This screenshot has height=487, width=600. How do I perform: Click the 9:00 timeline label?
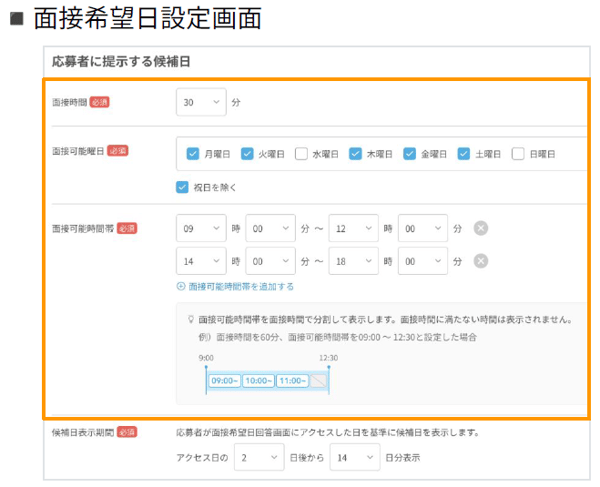[x=206, y=358]
